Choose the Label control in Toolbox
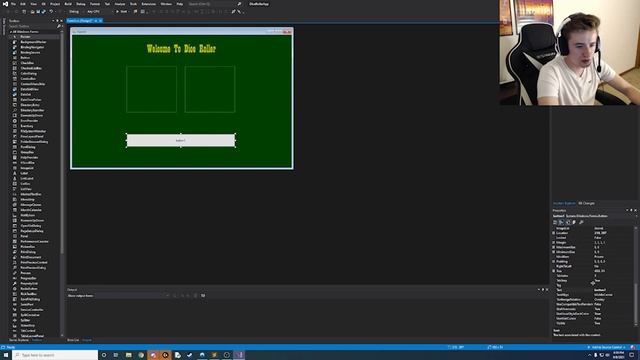Image resolution: width=640 pixels, height=360 pixels. point(24,173)
